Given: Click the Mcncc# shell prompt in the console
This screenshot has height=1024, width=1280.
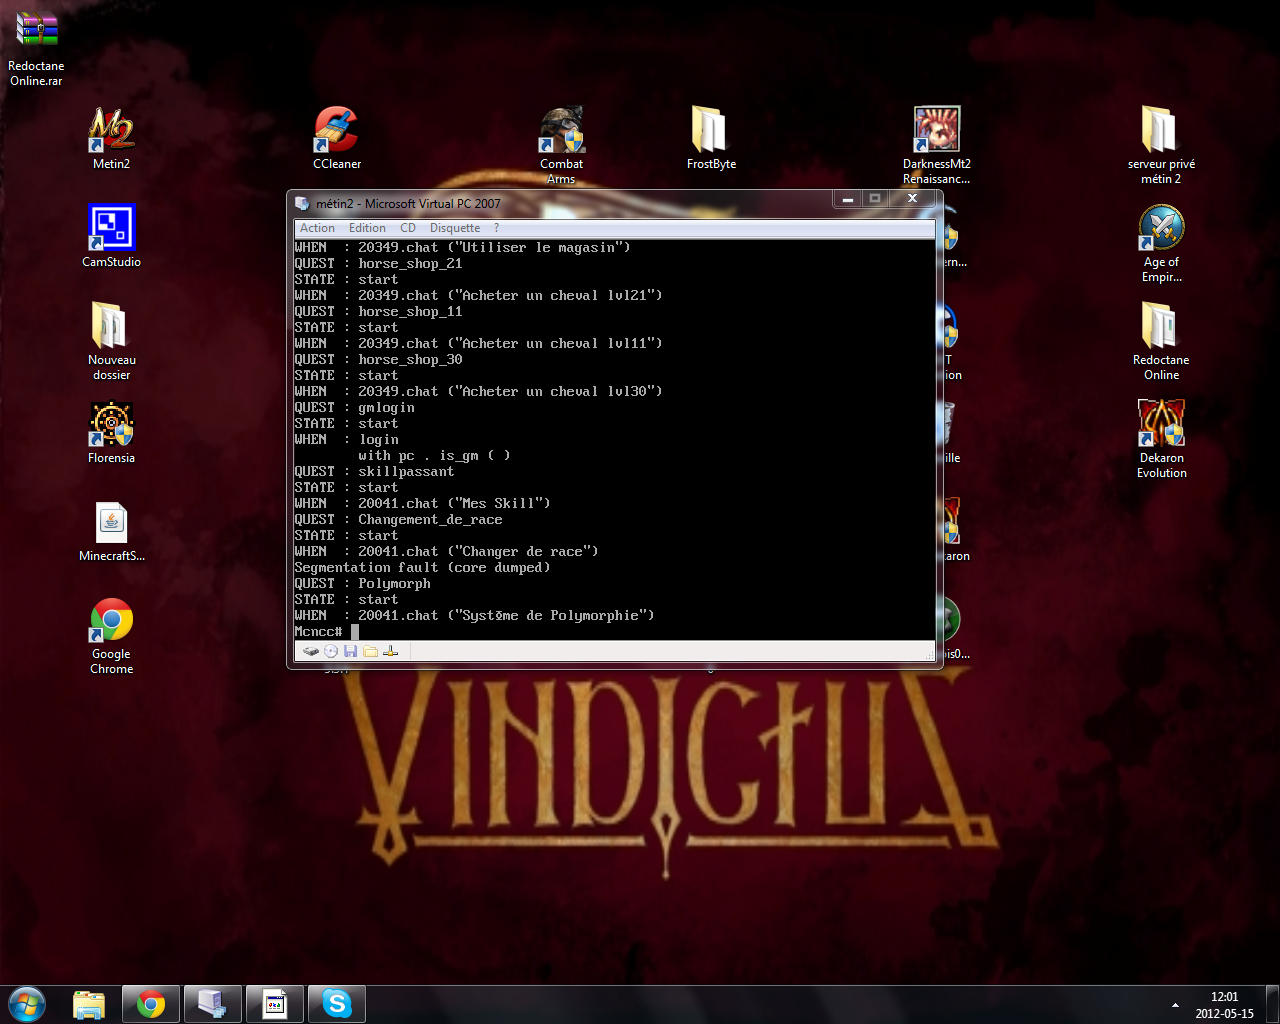Looking at the screenshot, I should (x=318, y=631).
